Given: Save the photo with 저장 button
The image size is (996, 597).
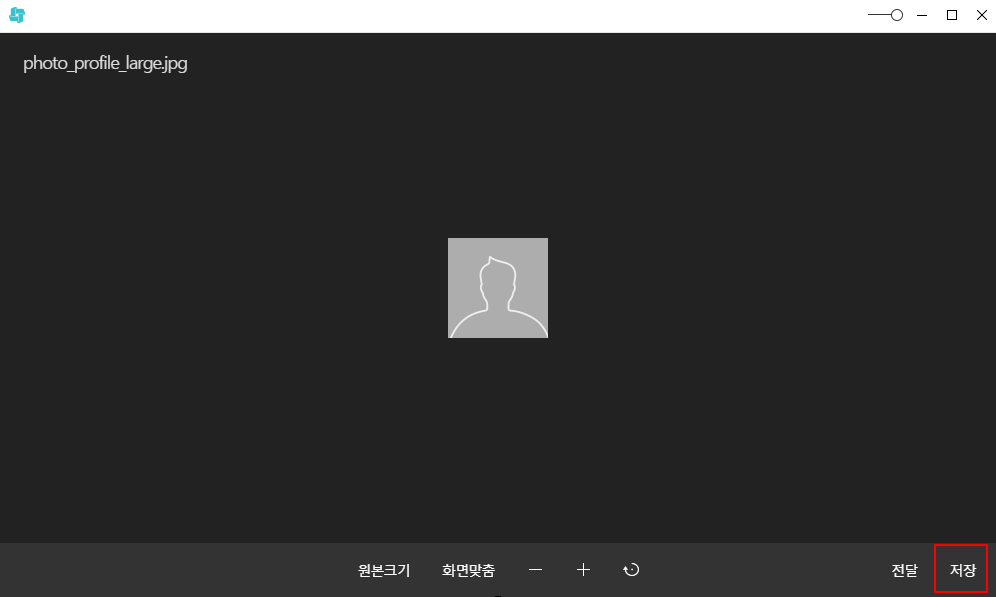Looking at the screenshot, I should (x=961, y=570).
